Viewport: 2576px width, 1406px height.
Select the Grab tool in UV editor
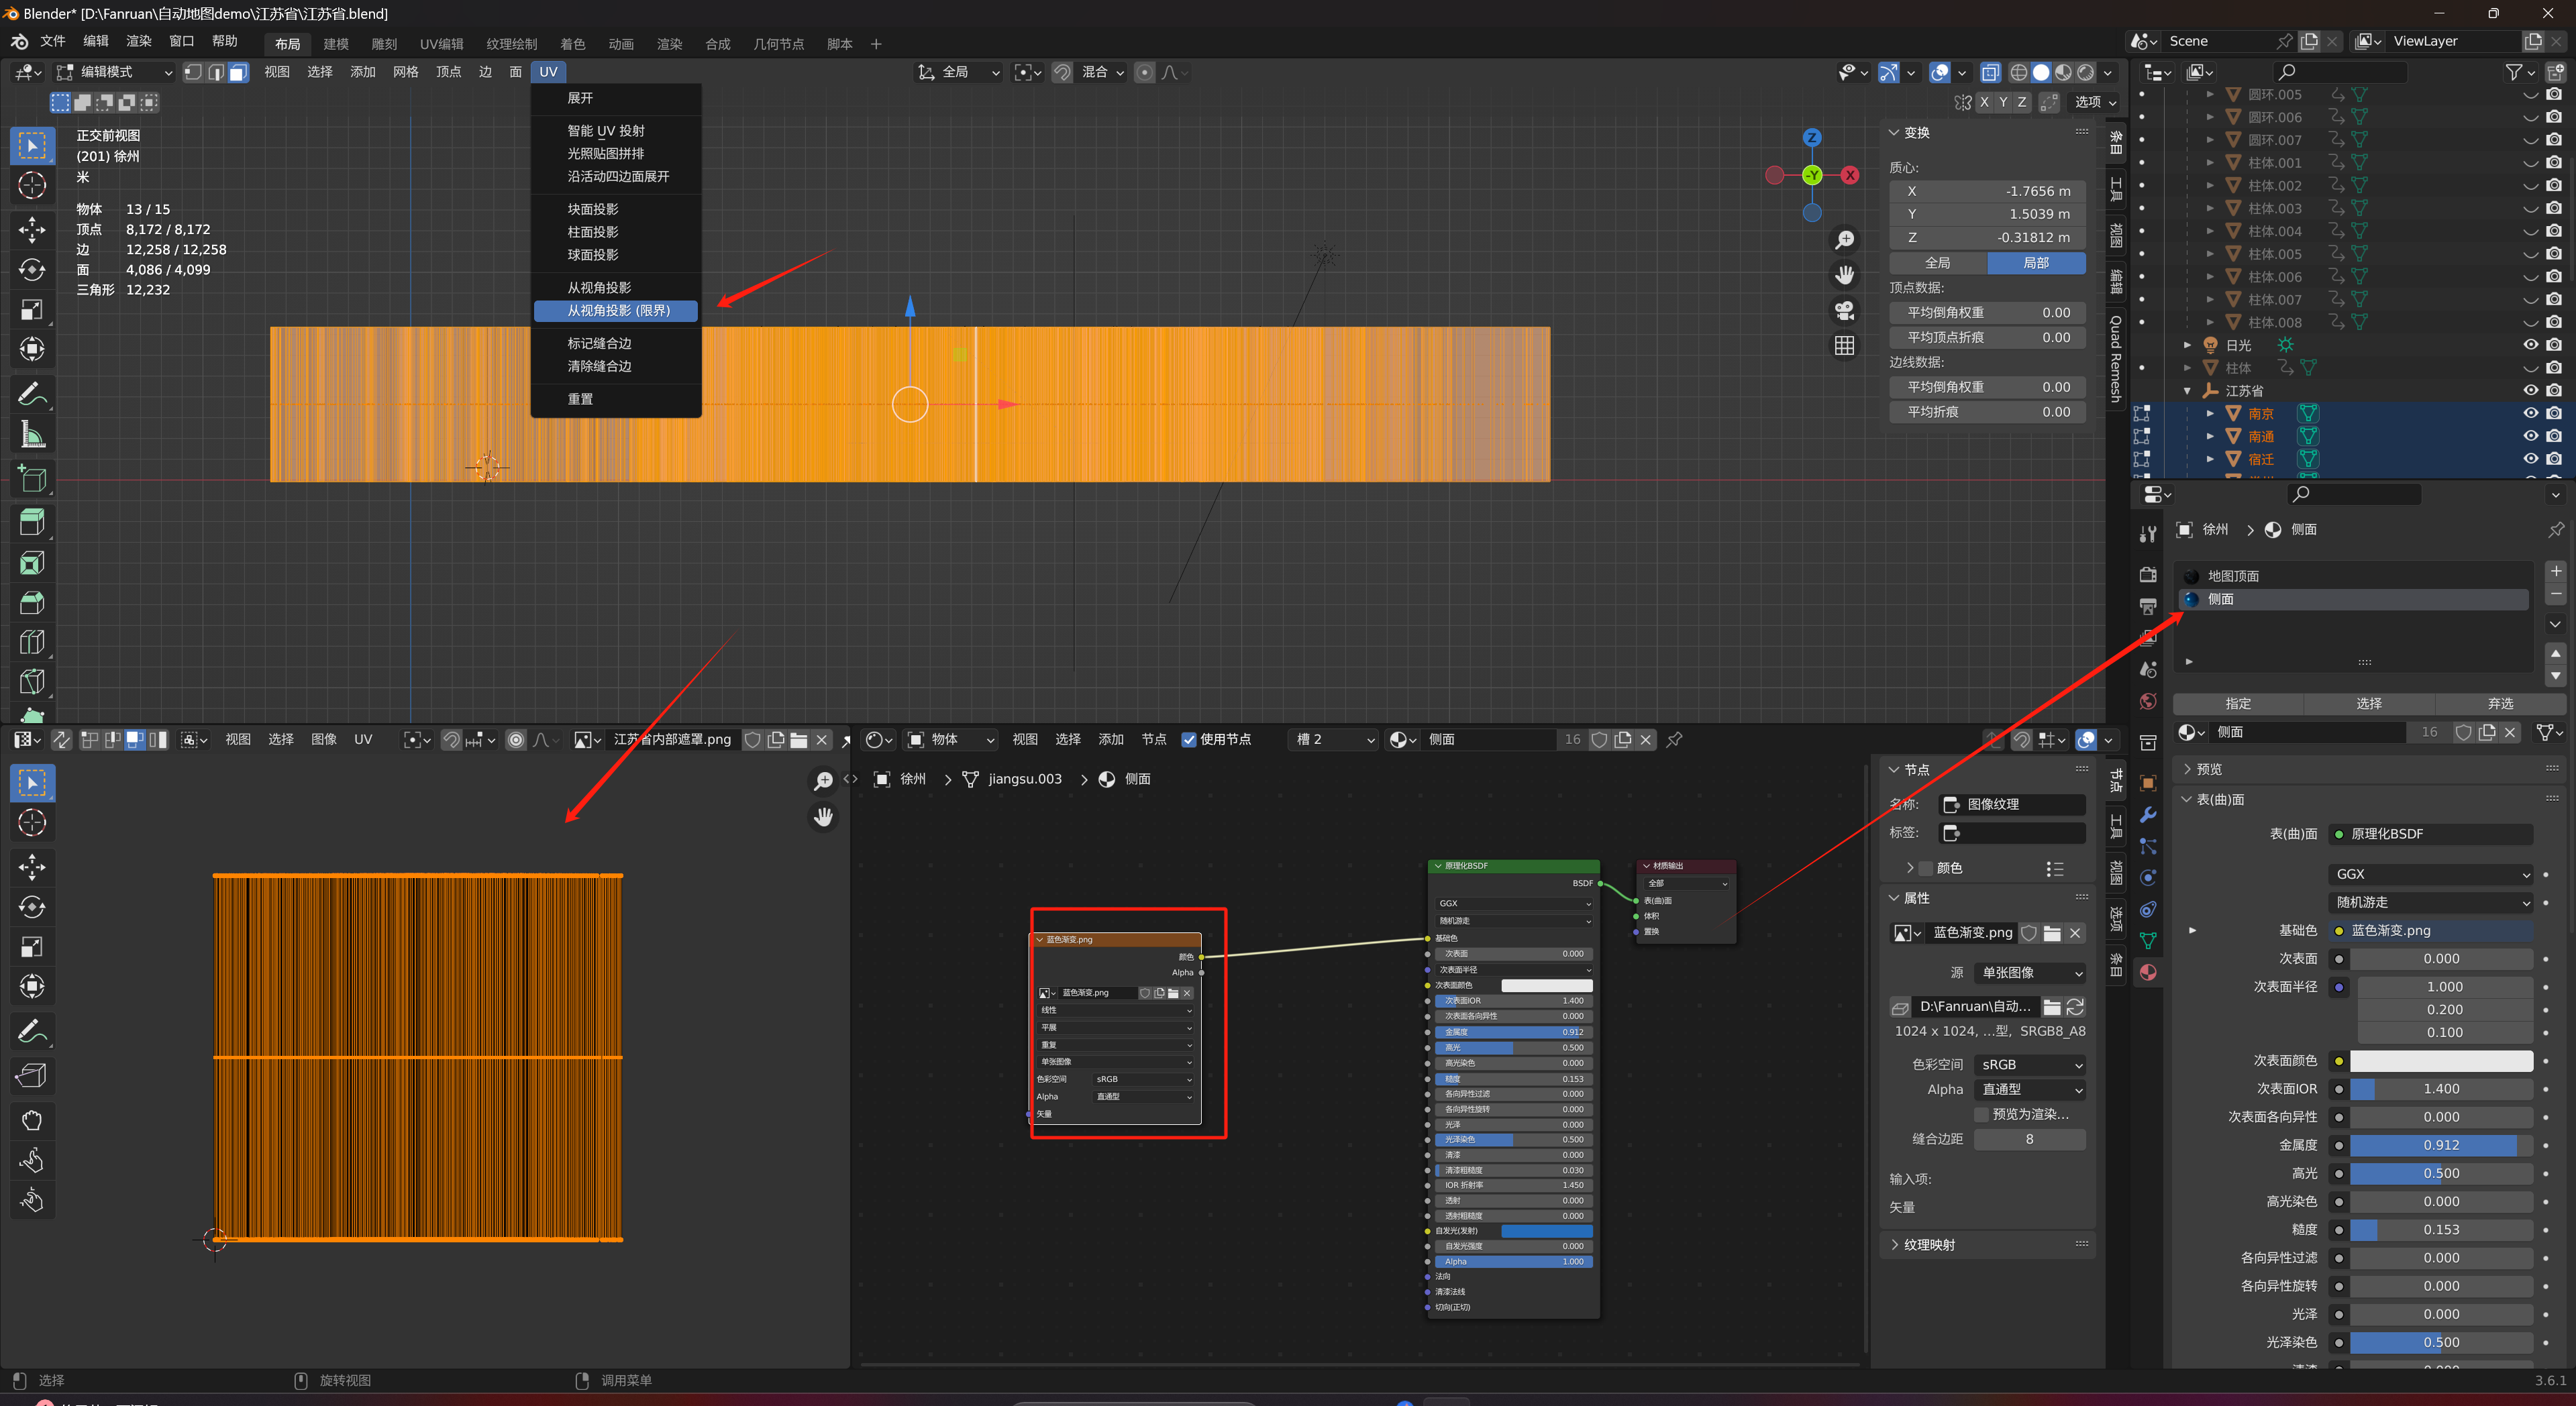click(x=32, y=1120)
